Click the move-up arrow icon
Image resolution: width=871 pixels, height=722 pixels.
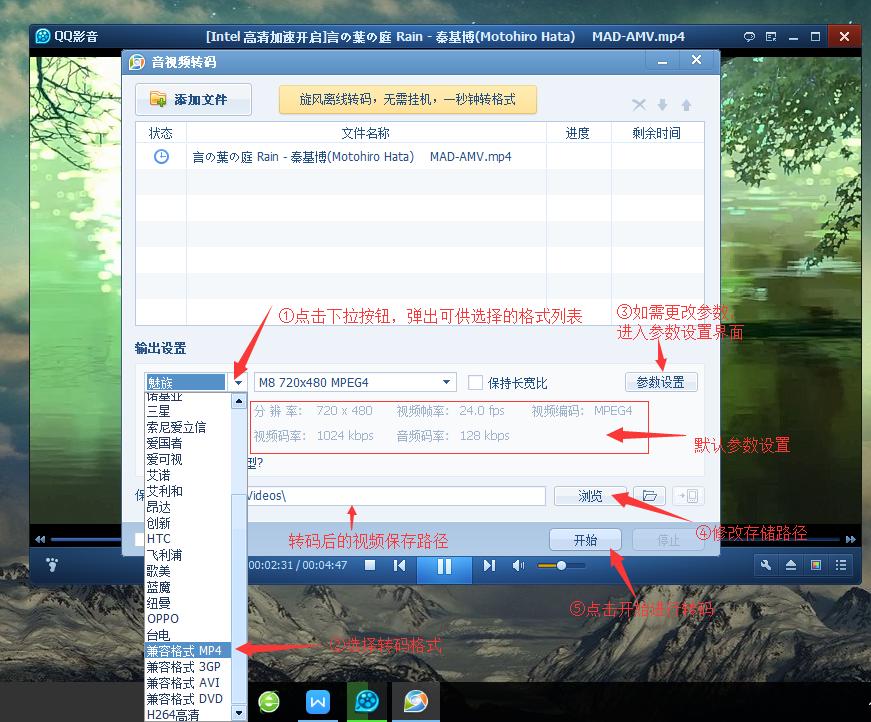(686, 104)
